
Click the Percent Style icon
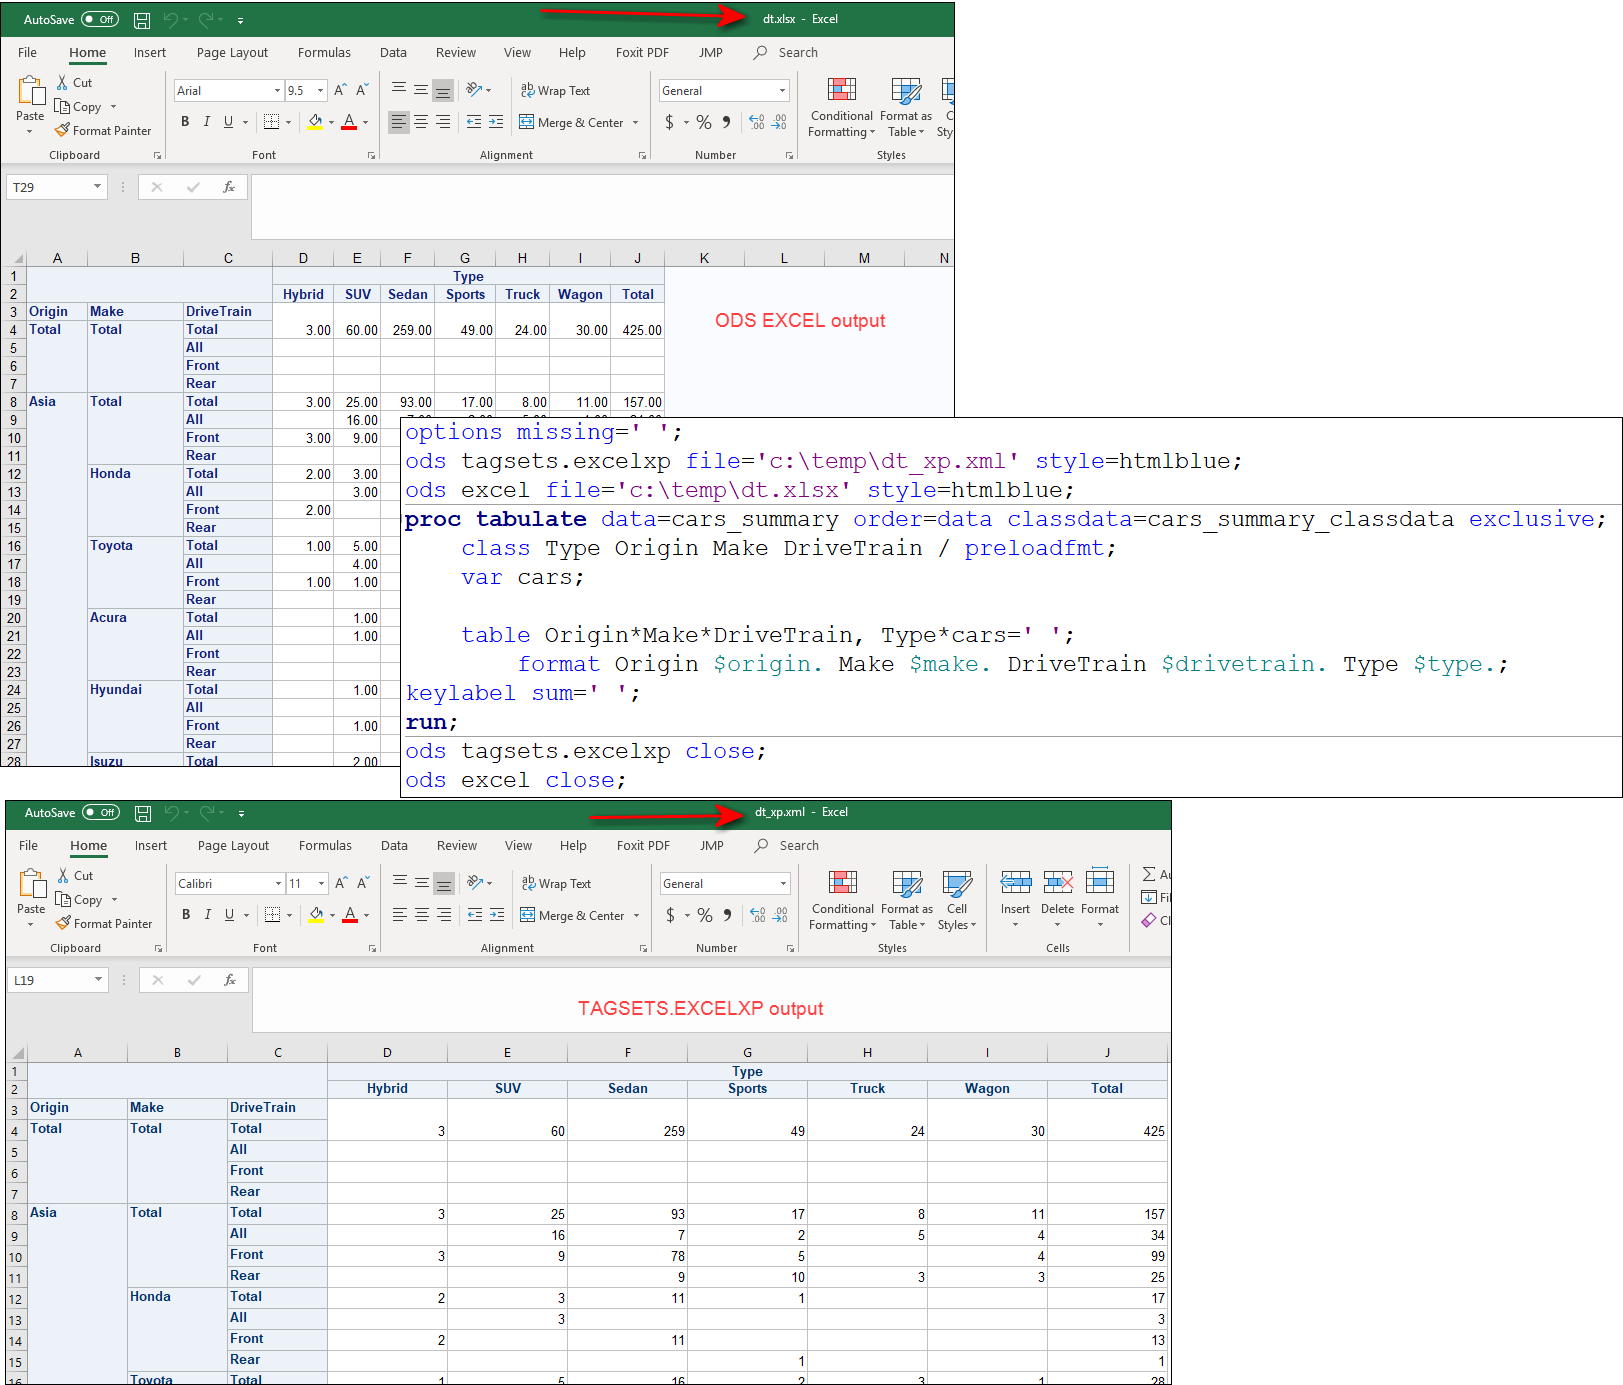703,122
